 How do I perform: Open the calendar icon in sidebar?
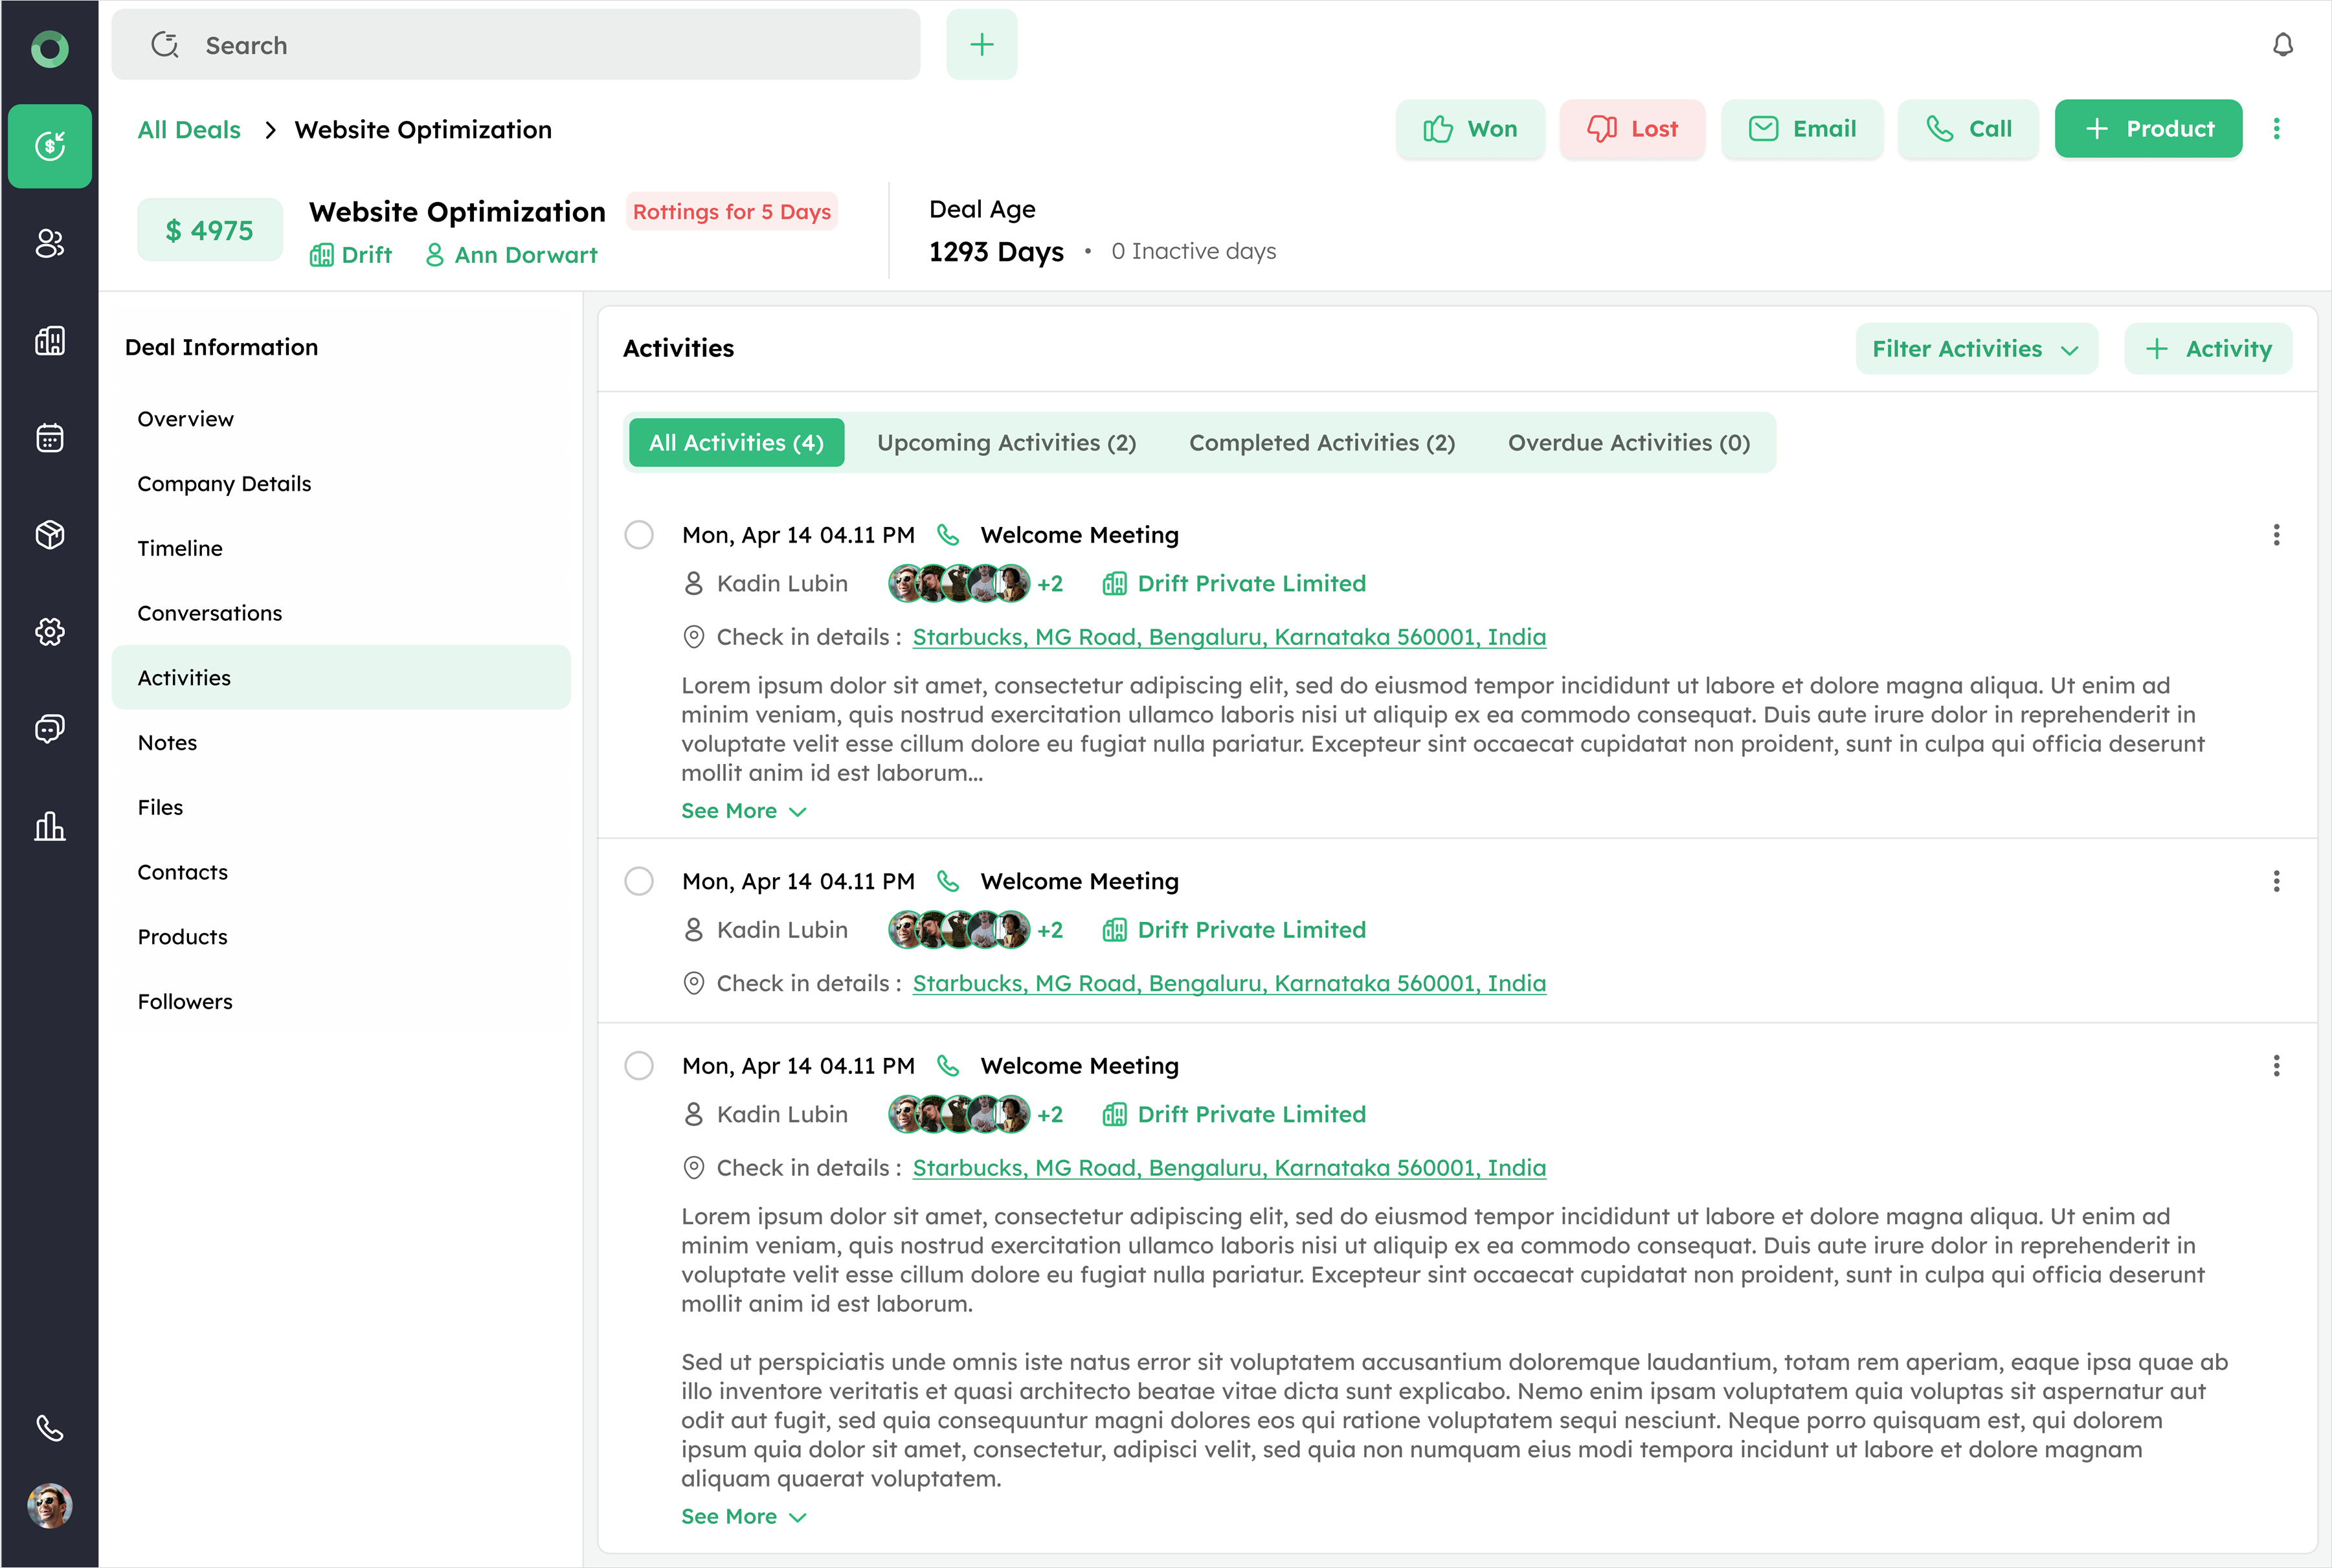click(49, 438)
